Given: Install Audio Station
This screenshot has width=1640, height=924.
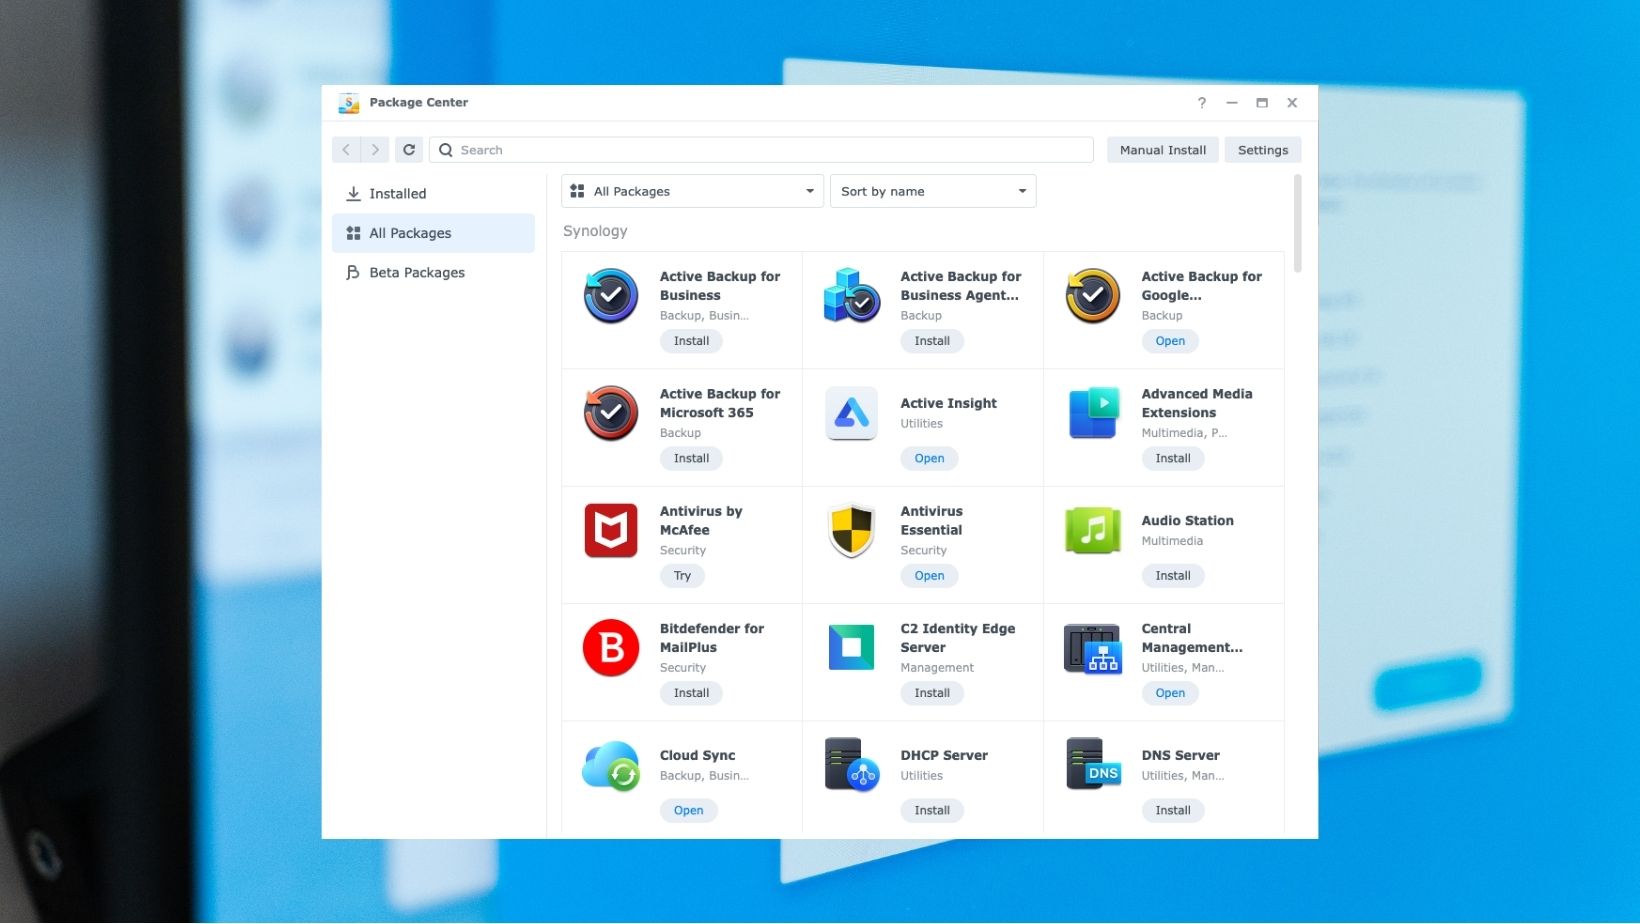Looking at the screenshot, I should 1173,576.
